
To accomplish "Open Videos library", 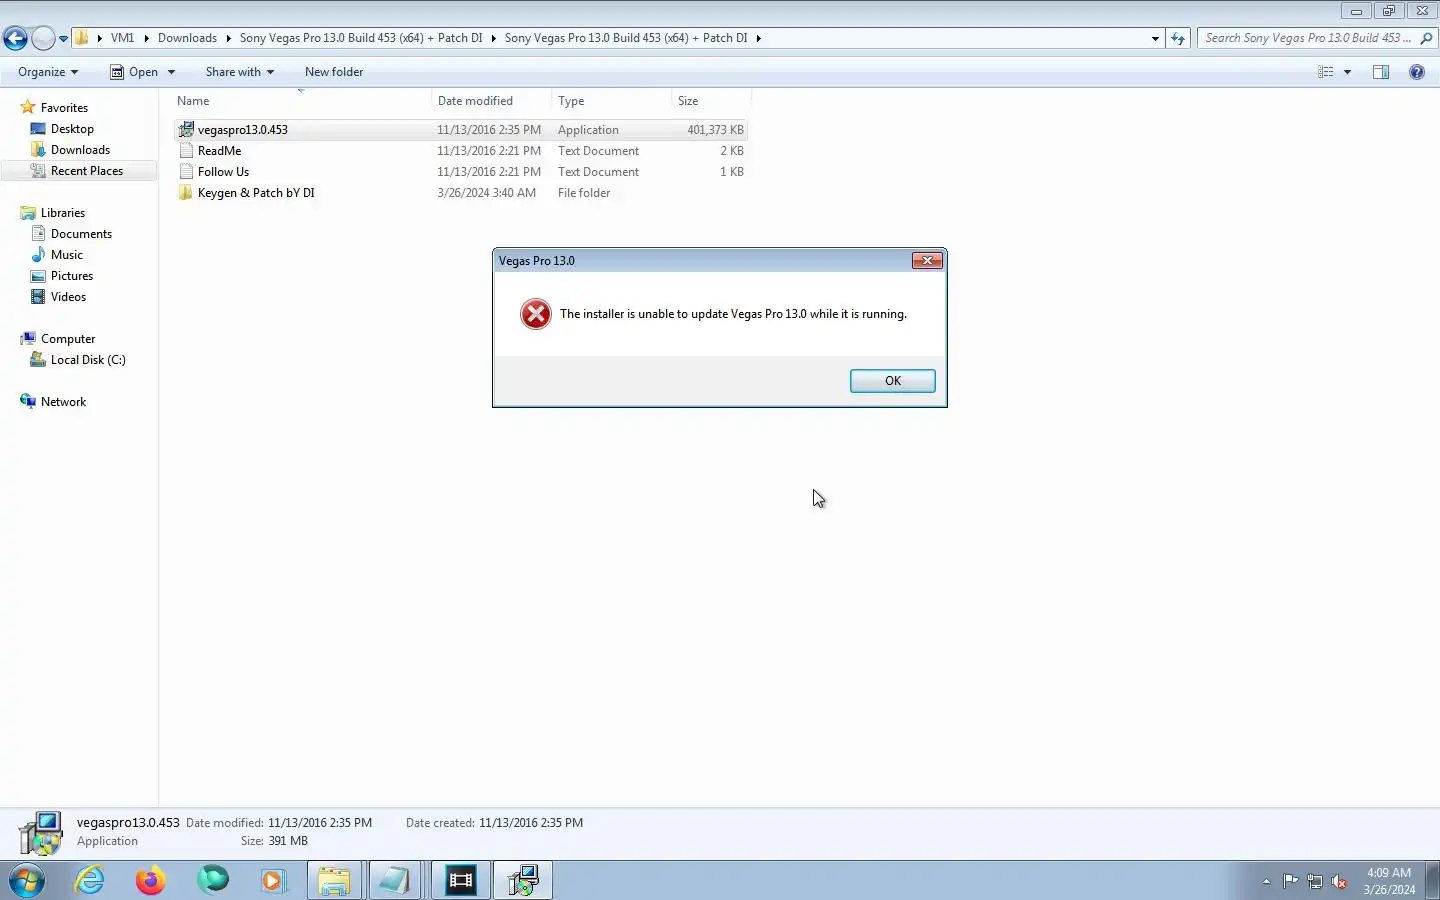I will (x=68, y=297).
